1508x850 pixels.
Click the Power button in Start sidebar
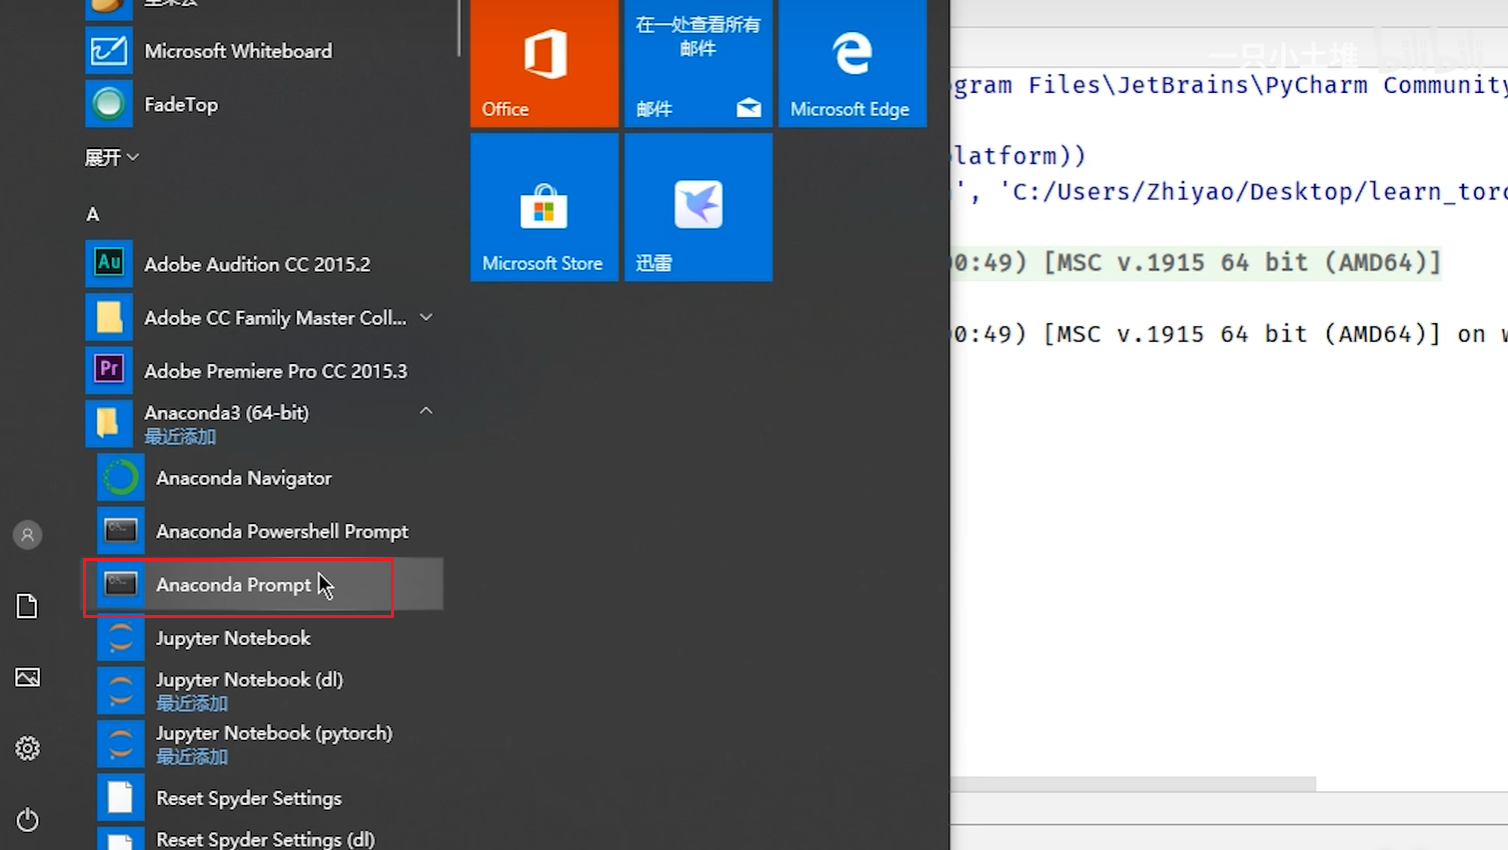tap(27, 820)
